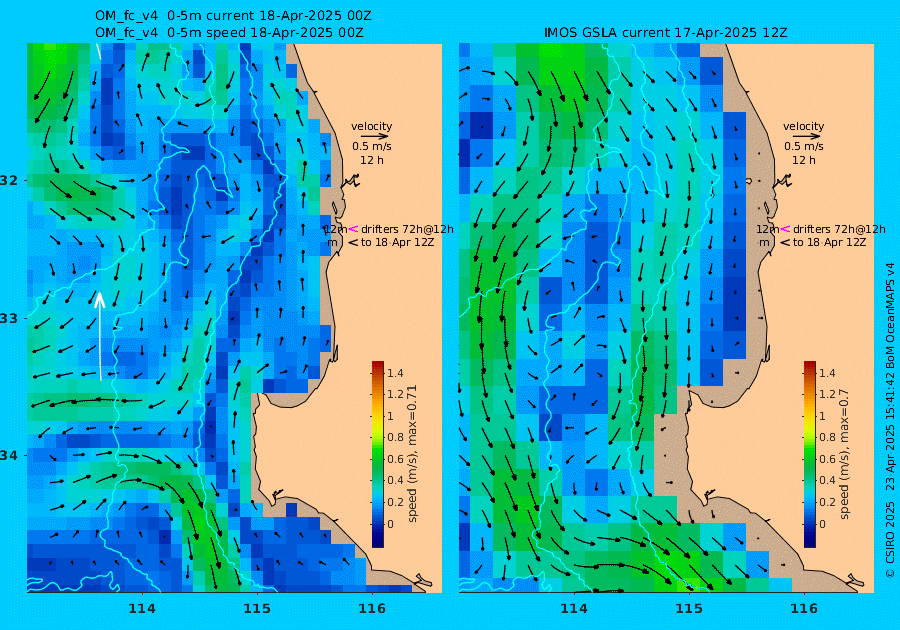Click 'drifters 72h@12h' label on right map
The height and width of the screenshot is (630, 900).
click(x=839, y=230)
